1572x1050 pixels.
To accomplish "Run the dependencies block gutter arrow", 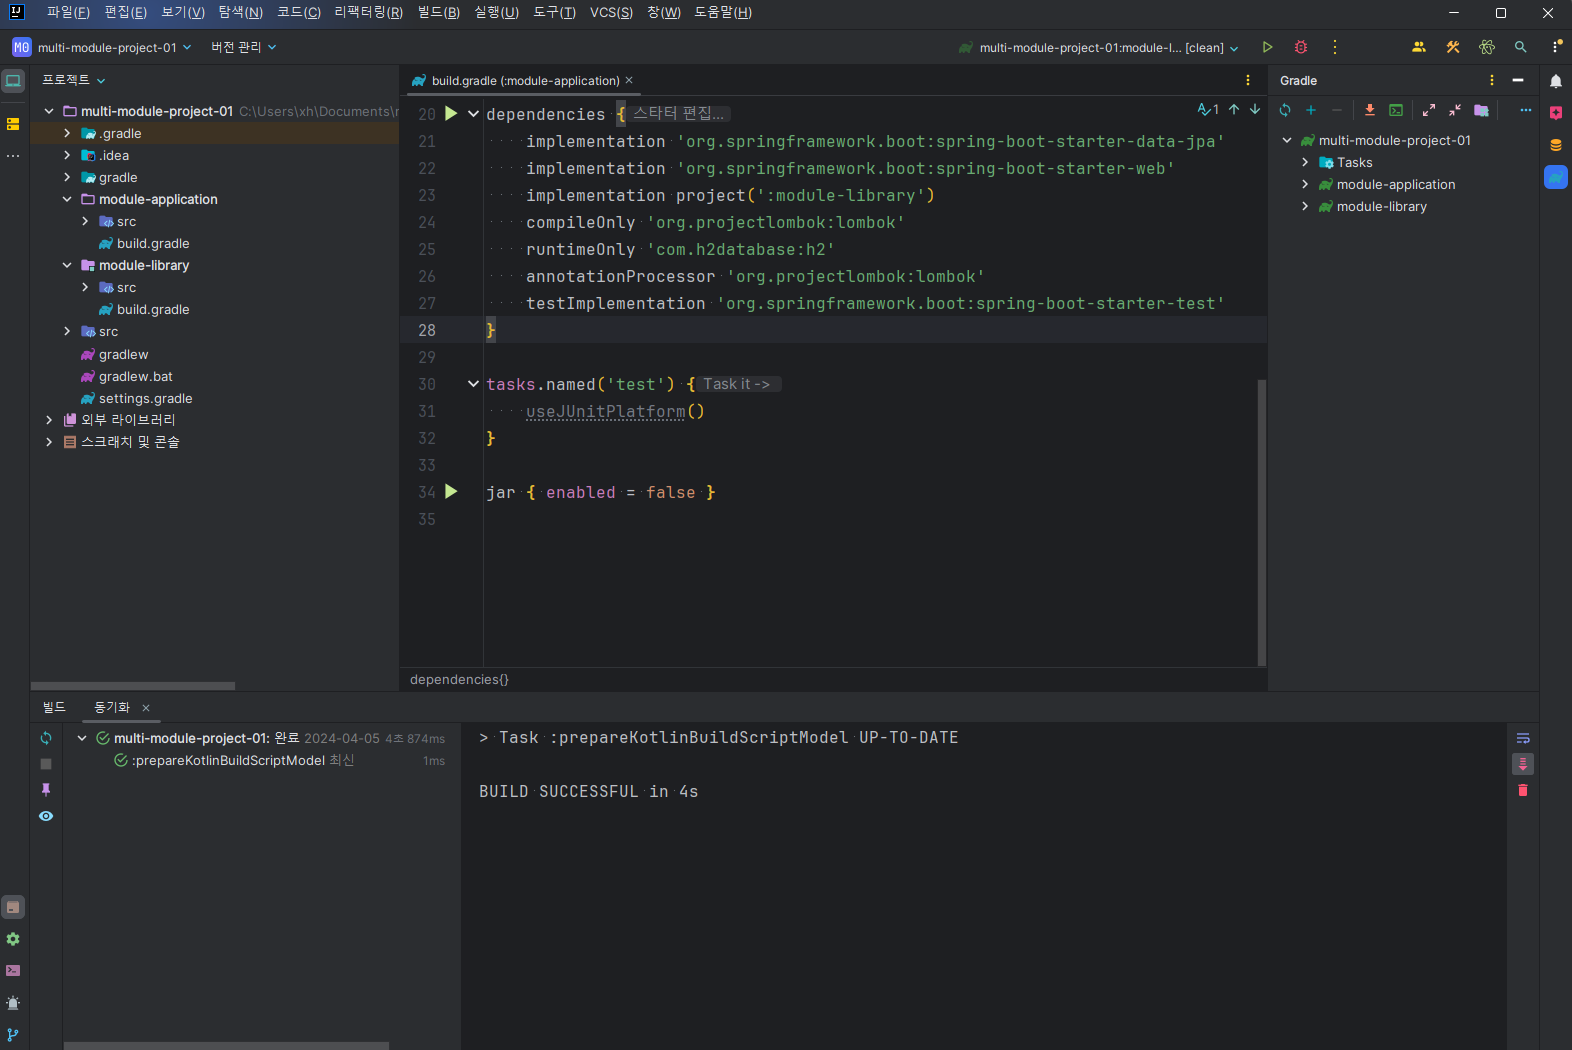I will point(451,114).
